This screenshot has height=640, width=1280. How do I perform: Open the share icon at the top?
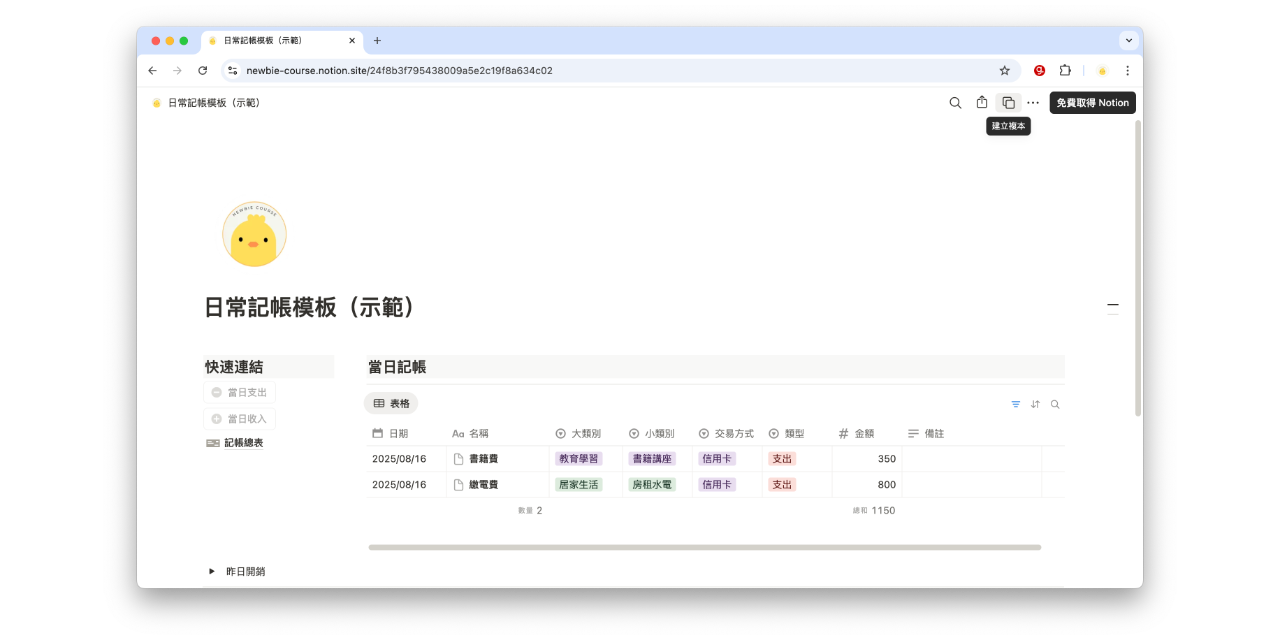coord(981,102)
